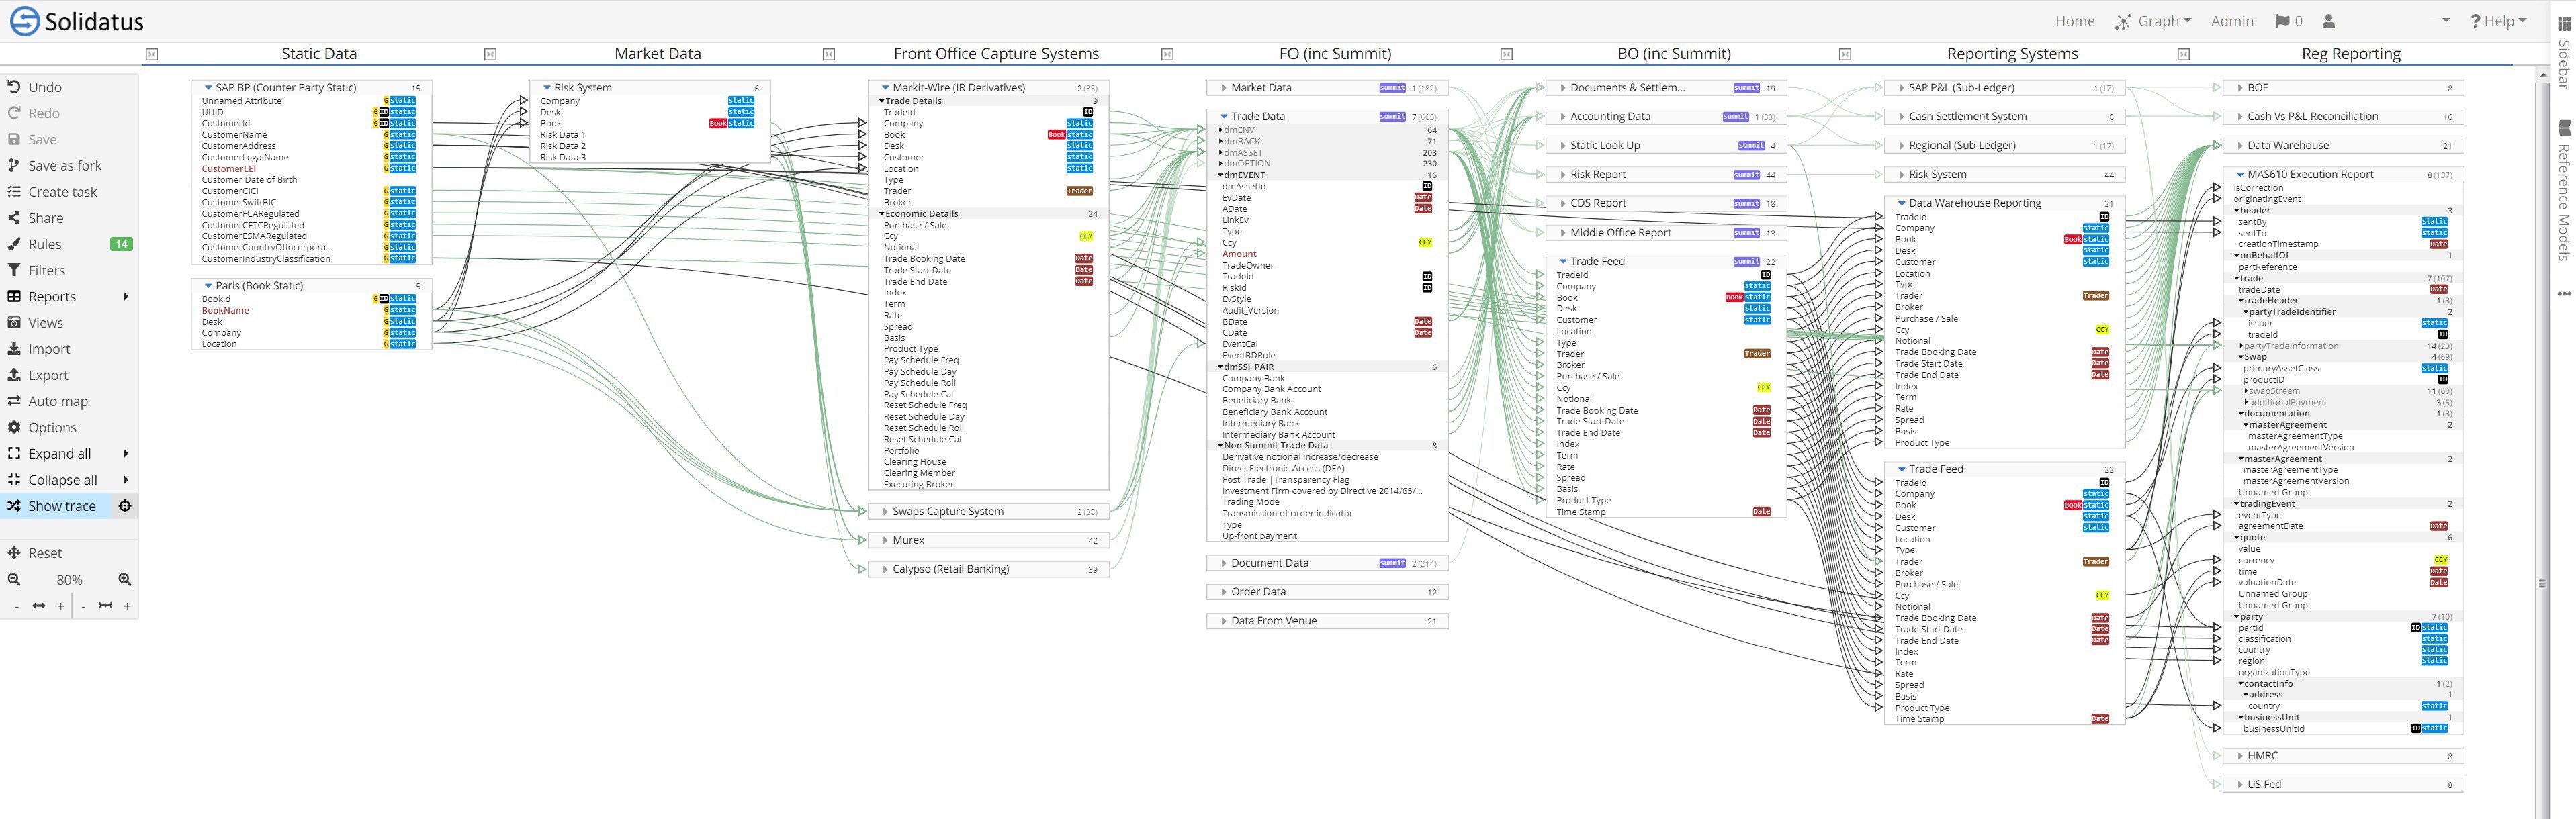Go to Home link

point(2074,21)
